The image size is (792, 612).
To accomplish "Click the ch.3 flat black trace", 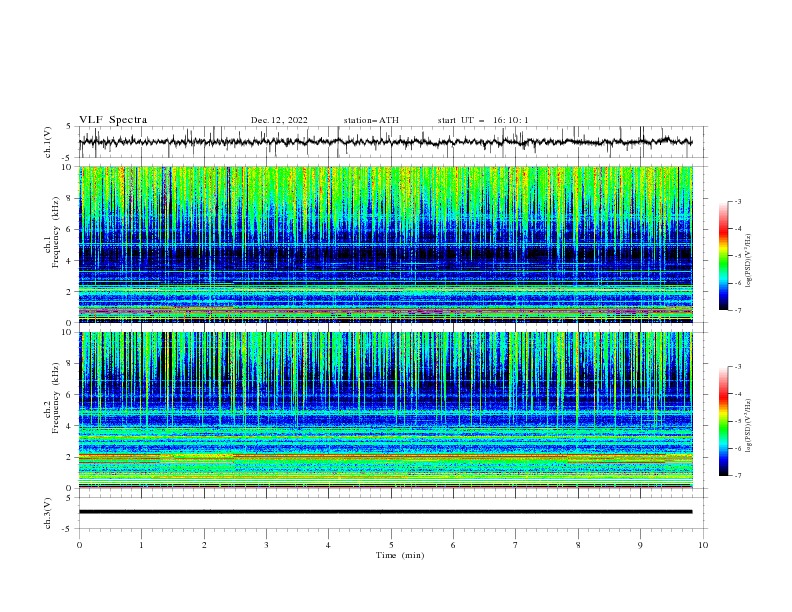I will (x=386, y=512).
